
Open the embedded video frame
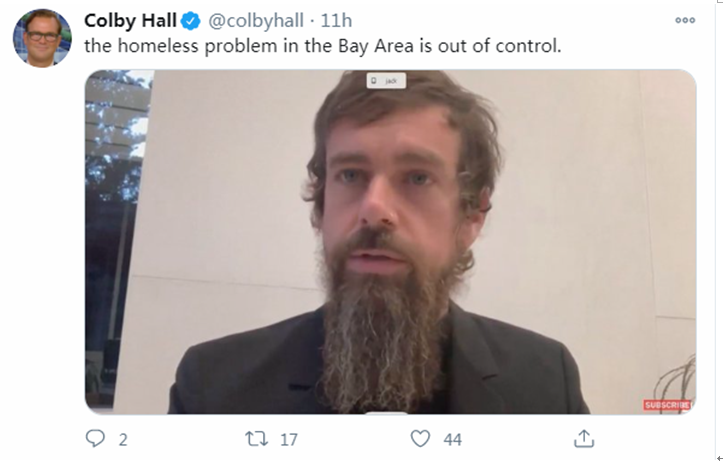390,242
